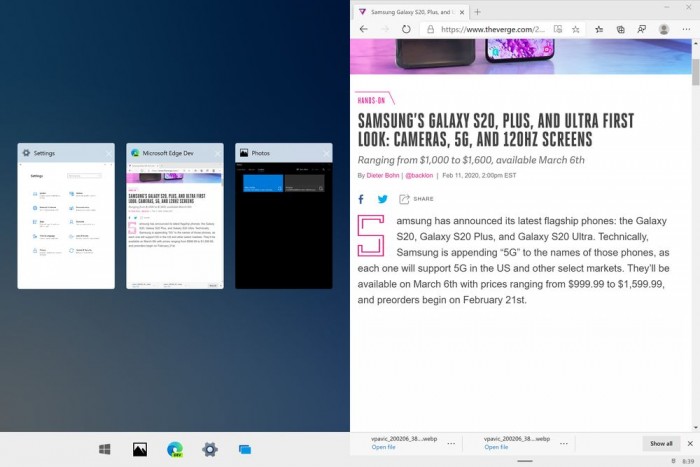Click the user profile avatar in Edge
Image resolution: width=700 pixels, height=467 pixels.
coord(664,30)
